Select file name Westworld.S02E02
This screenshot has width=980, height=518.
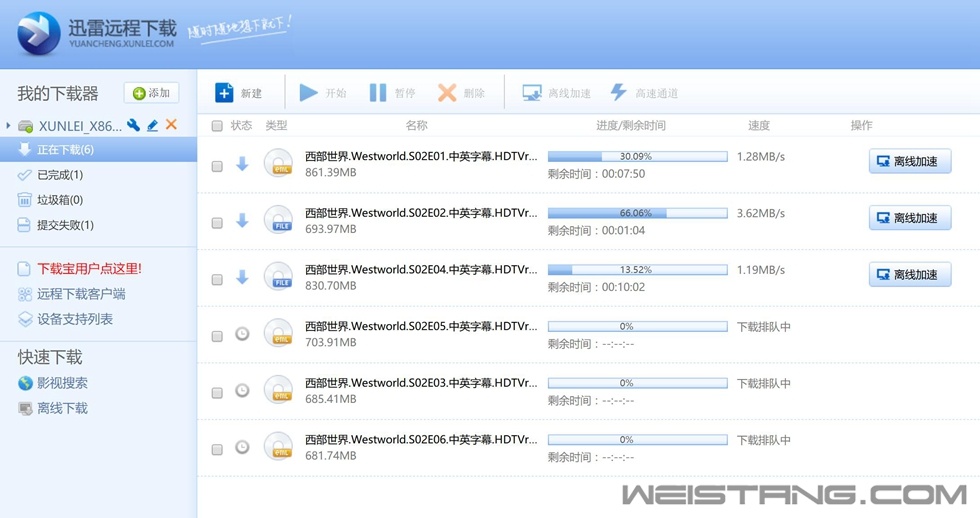pyautogui.click(x=421, y=213)
